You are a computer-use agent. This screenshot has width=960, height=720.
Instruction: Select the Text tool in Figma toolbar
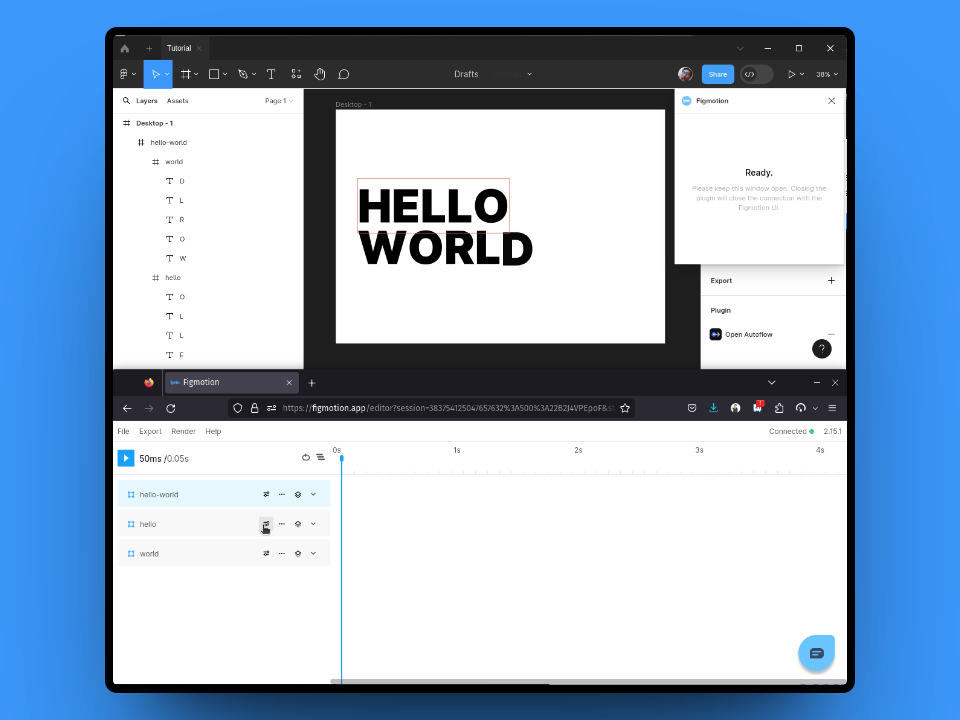click(271, 74)
